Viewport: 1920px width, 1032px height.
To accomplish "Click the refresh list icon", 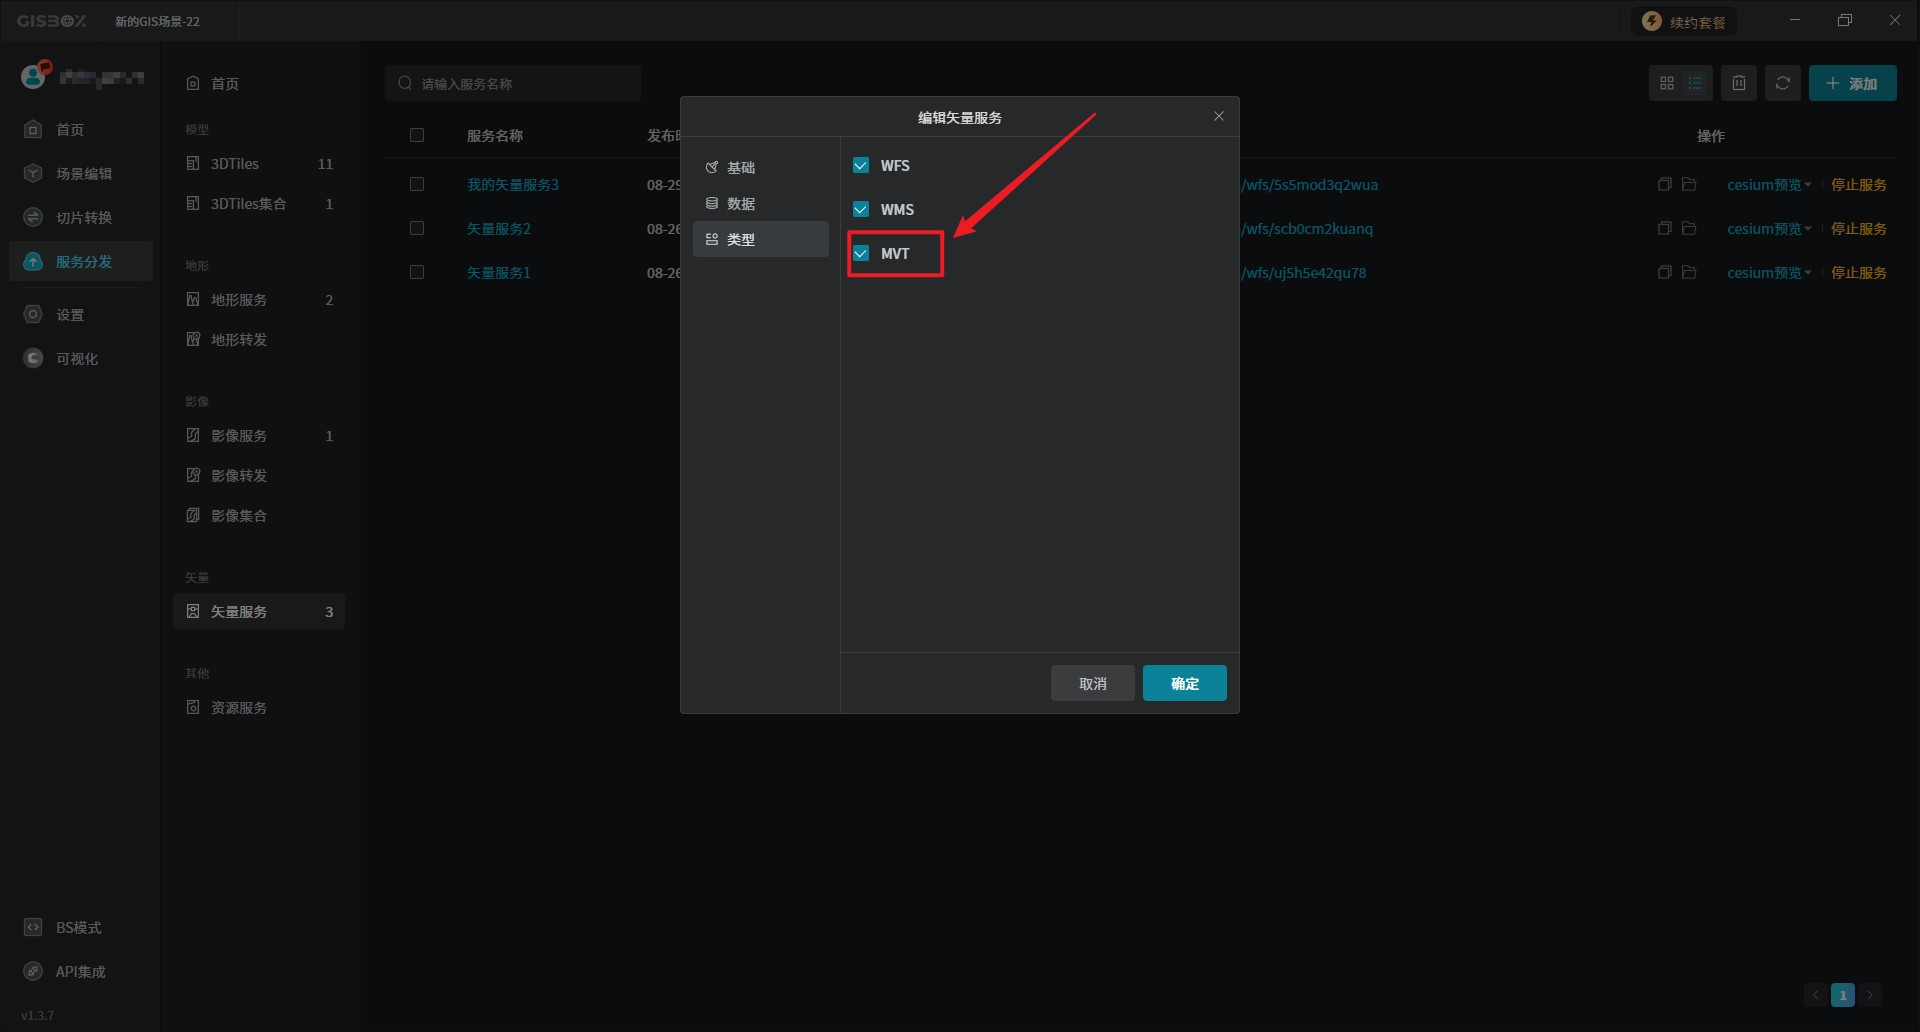I will click(x=1782, y=83).
